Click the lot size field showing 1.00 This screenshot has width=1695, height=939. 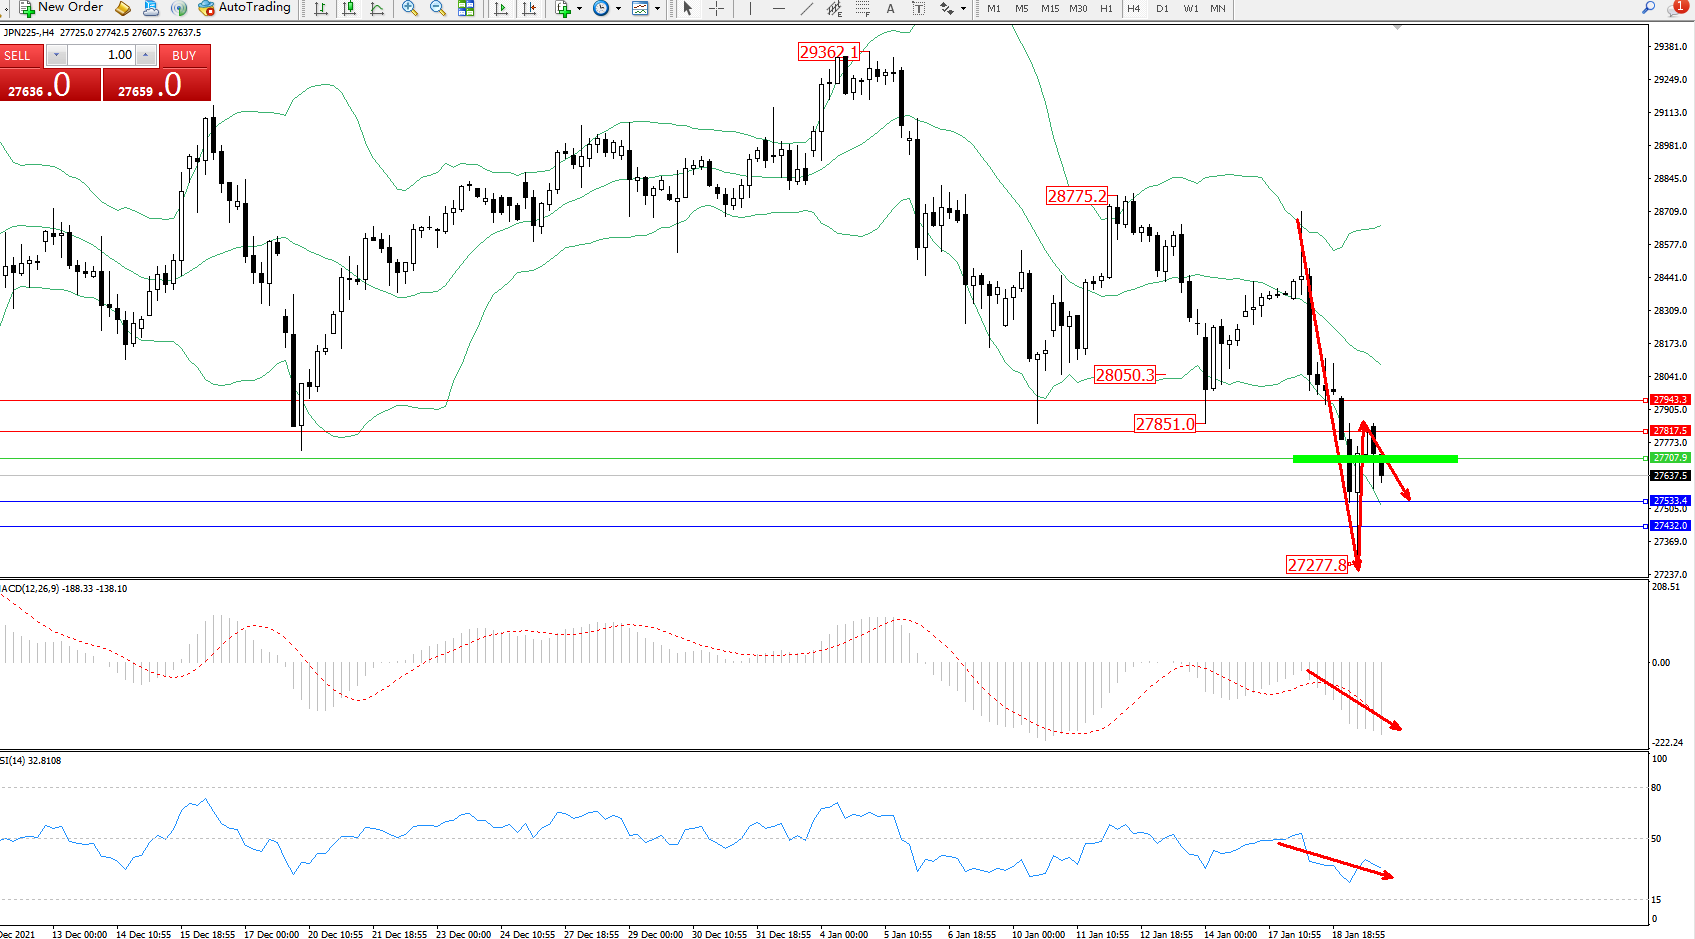[103, 55]
